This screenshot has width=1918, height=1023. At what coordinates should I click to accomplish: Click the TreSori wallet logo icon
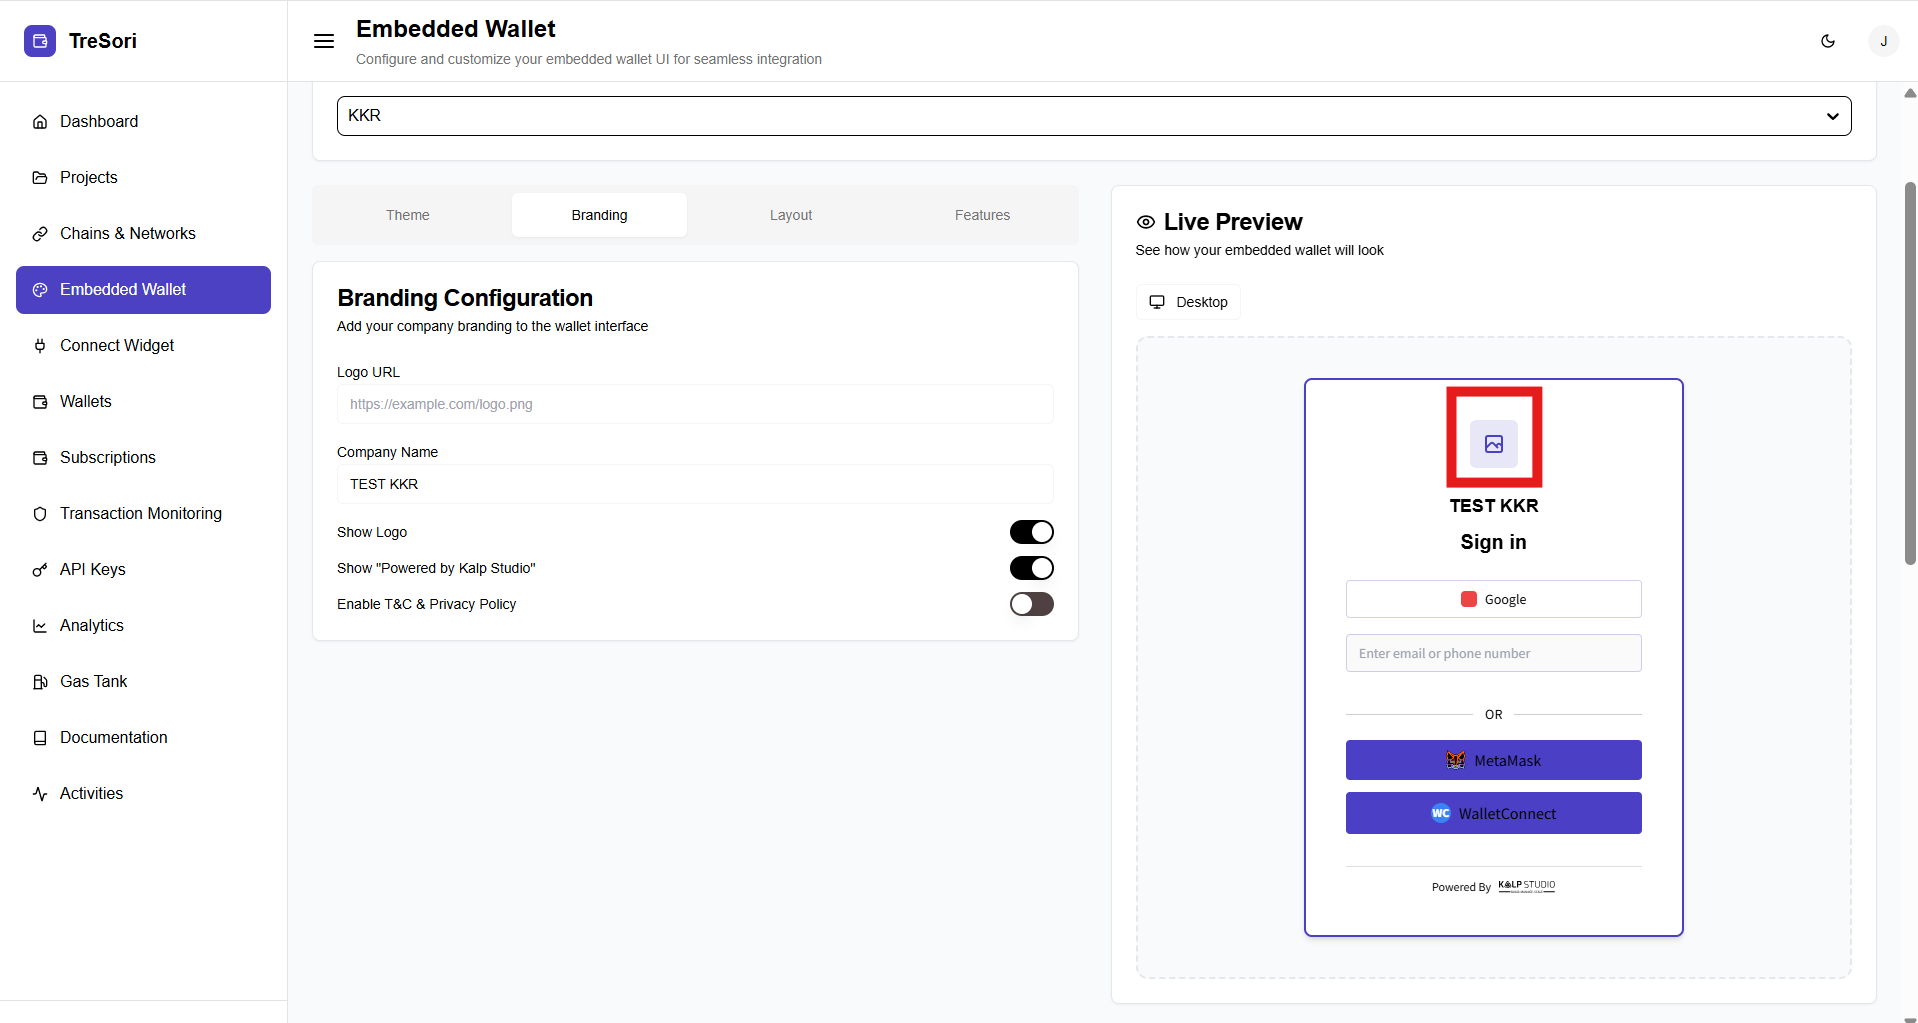pos(40,41)
